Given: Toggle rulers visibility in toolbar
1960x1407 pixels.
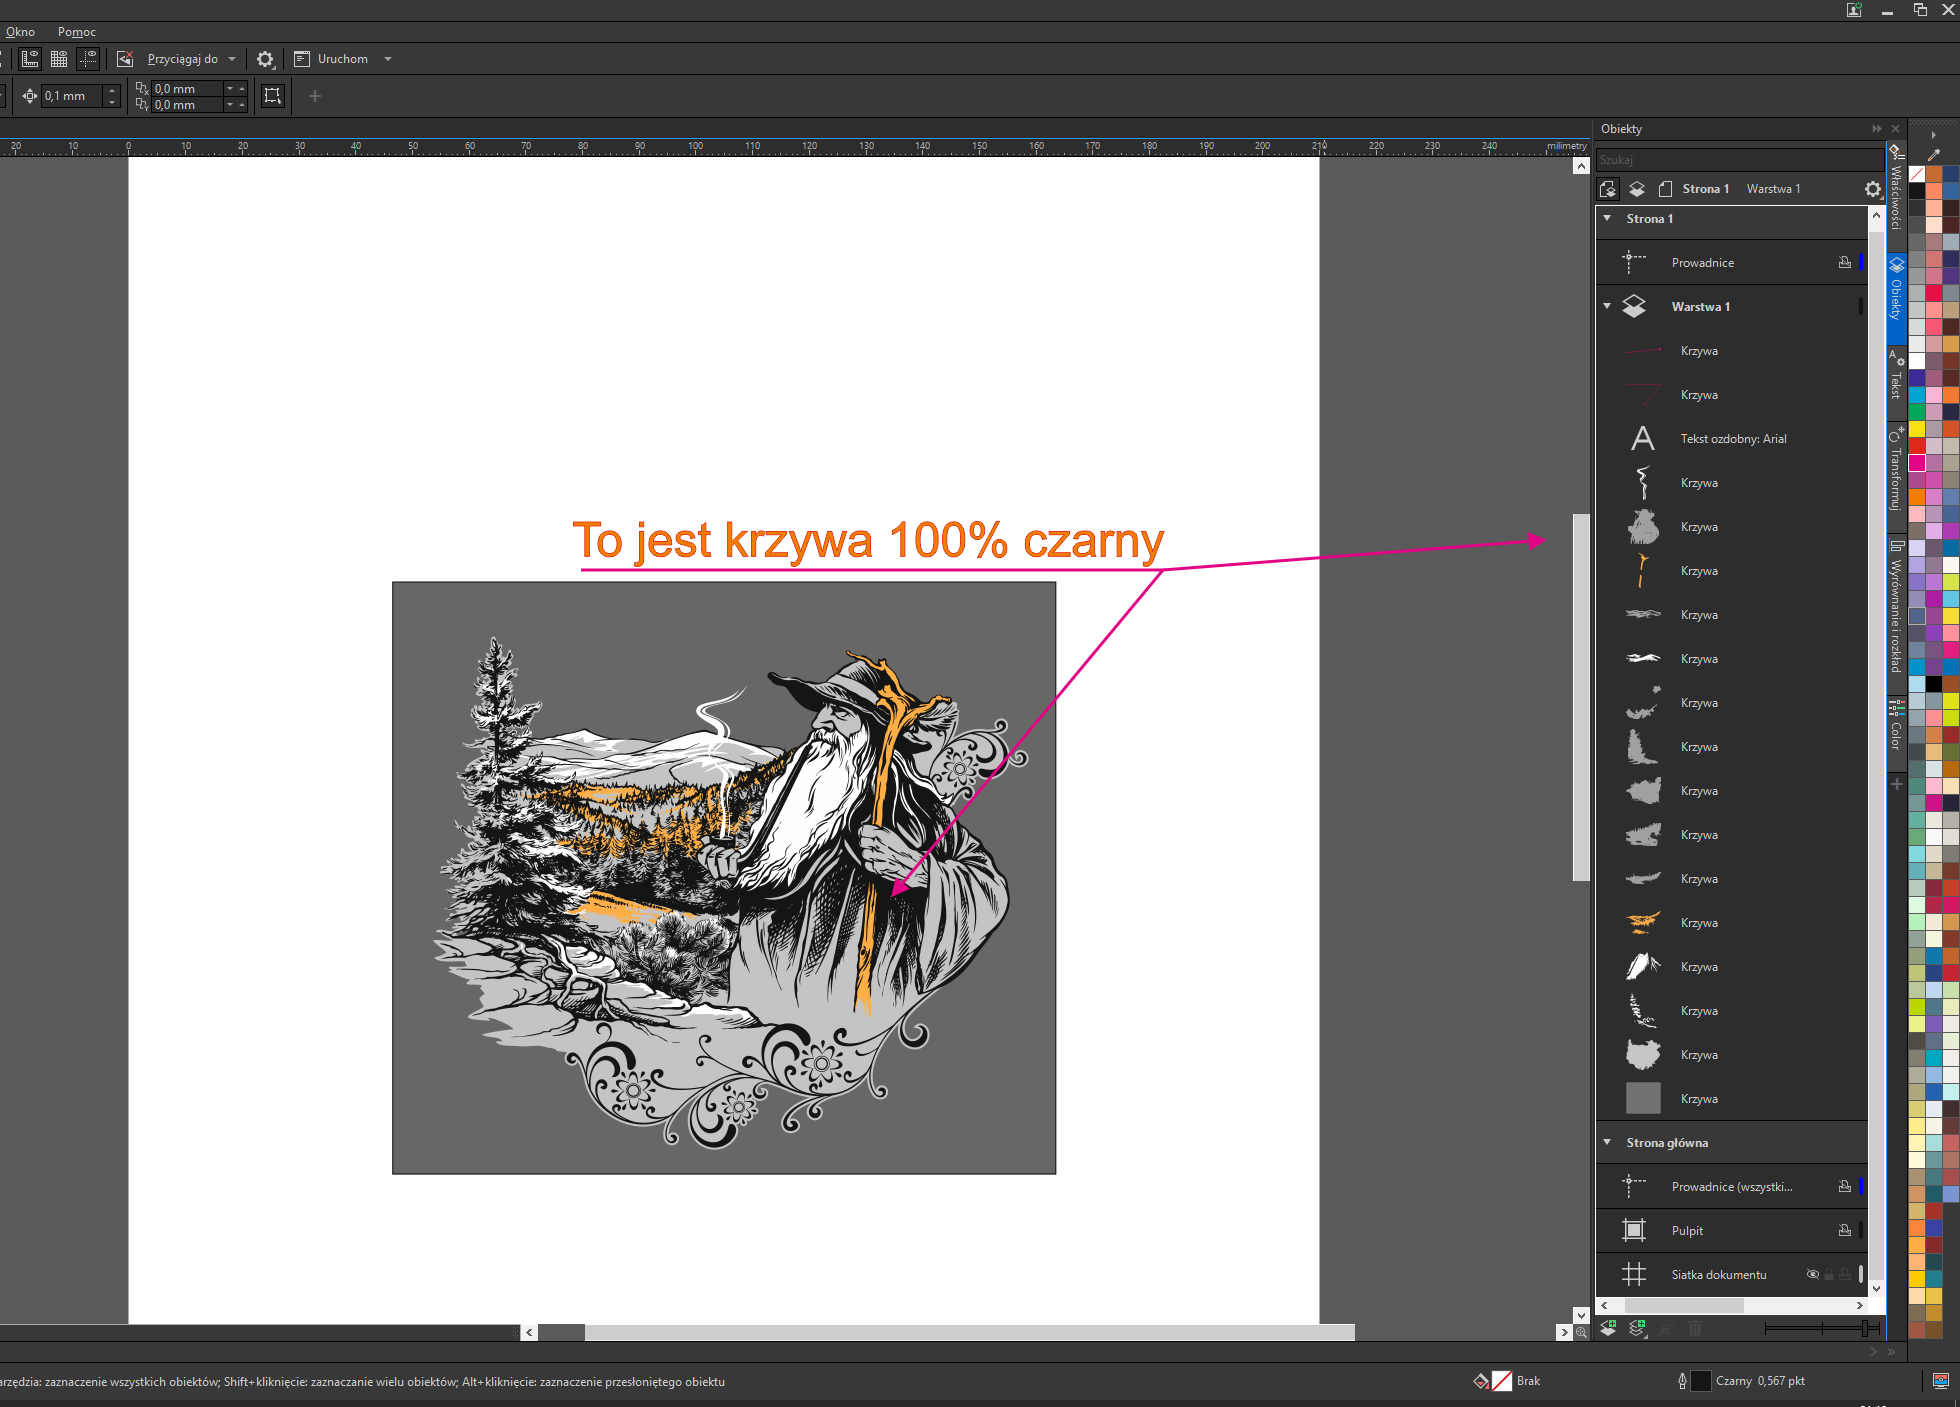Looking at the screenshot, I should click(30, 59).
